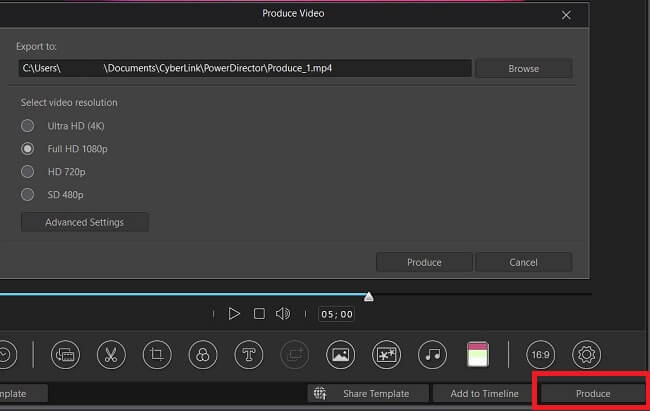Change the 16:9 aspect ratio
The width and height of the screenshot is (650, 411).
coord(541,355)
